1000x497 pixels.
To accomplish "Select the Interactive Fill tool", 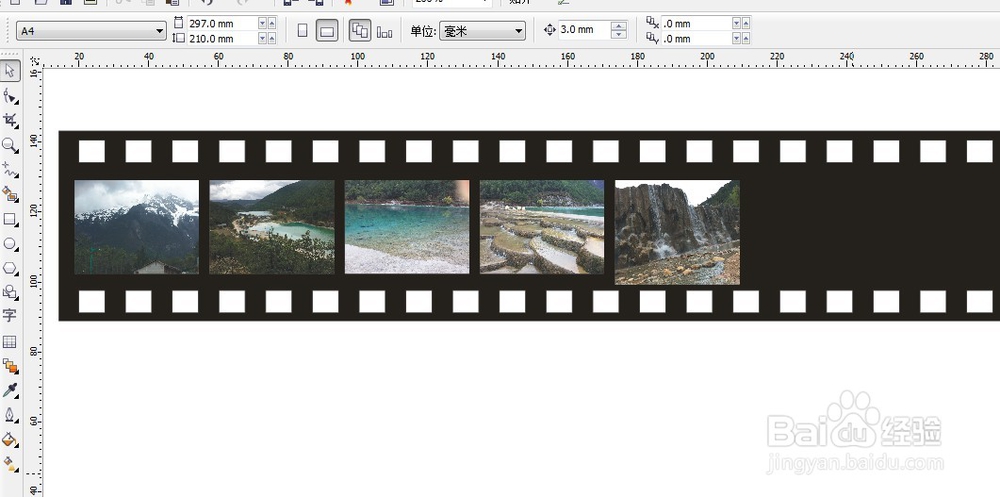I will (10, 463).
